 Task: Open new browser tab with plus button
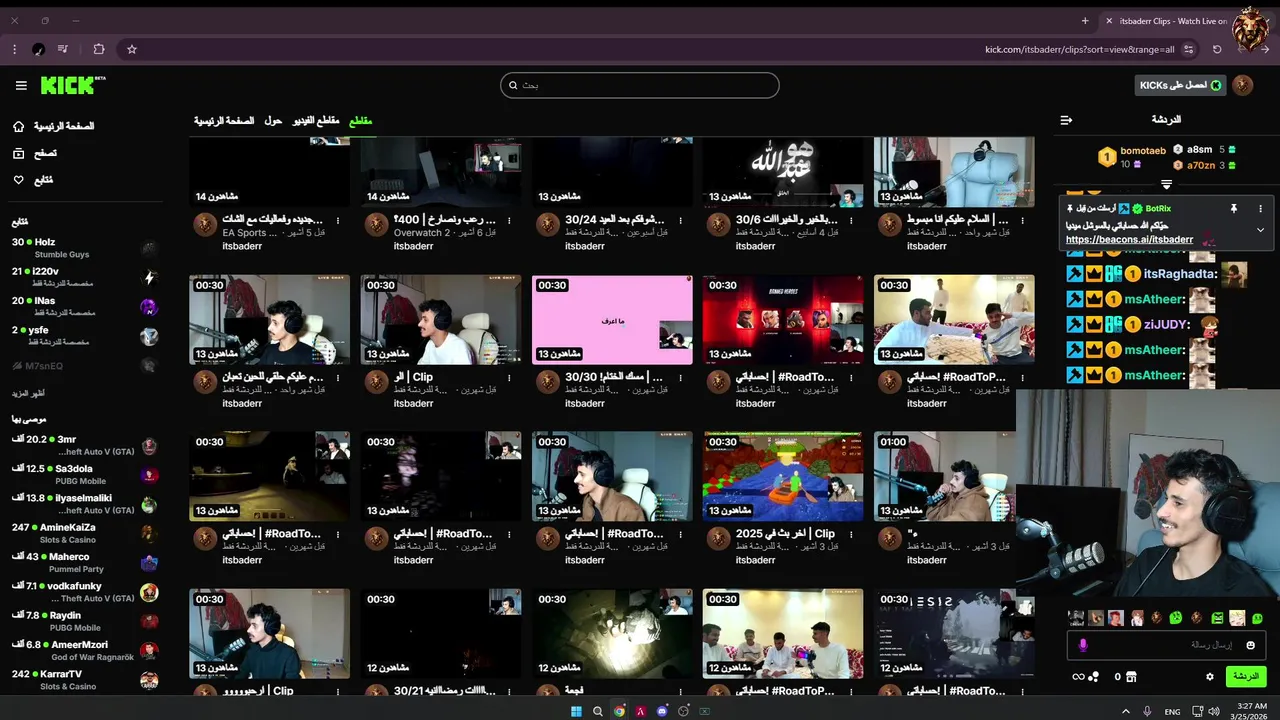point(1085,21)
